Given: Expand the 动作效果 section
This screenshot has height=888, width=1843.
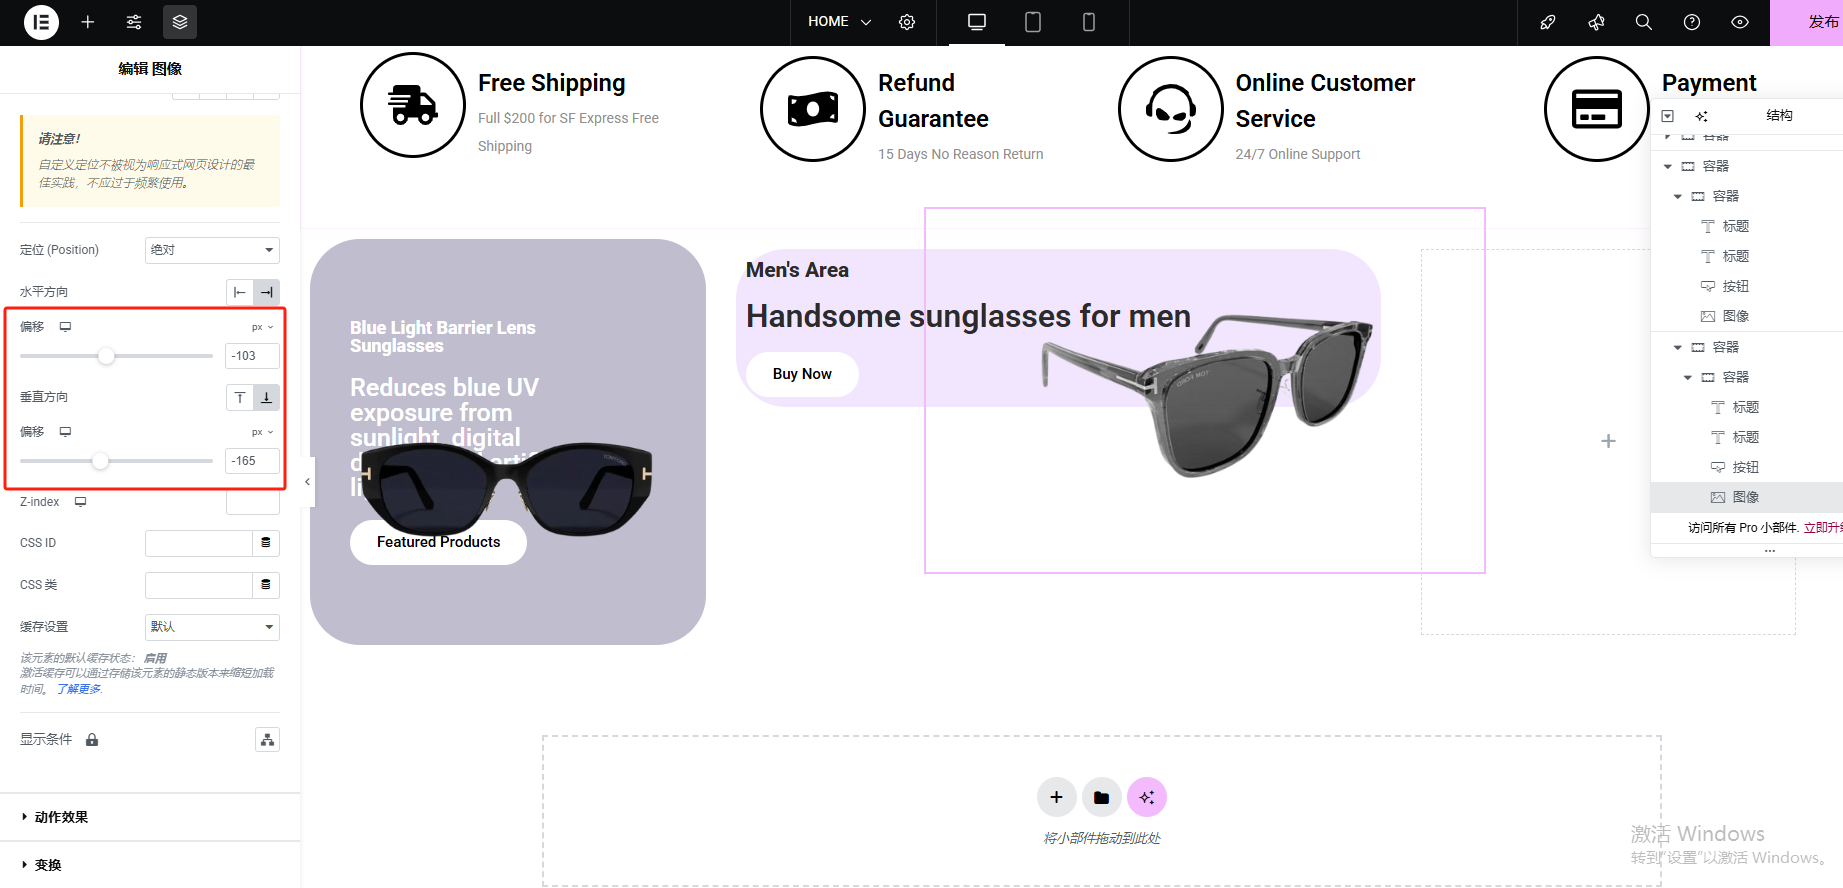Looking at the screenshot, I should pyautogui.click(x=61, y=817).
